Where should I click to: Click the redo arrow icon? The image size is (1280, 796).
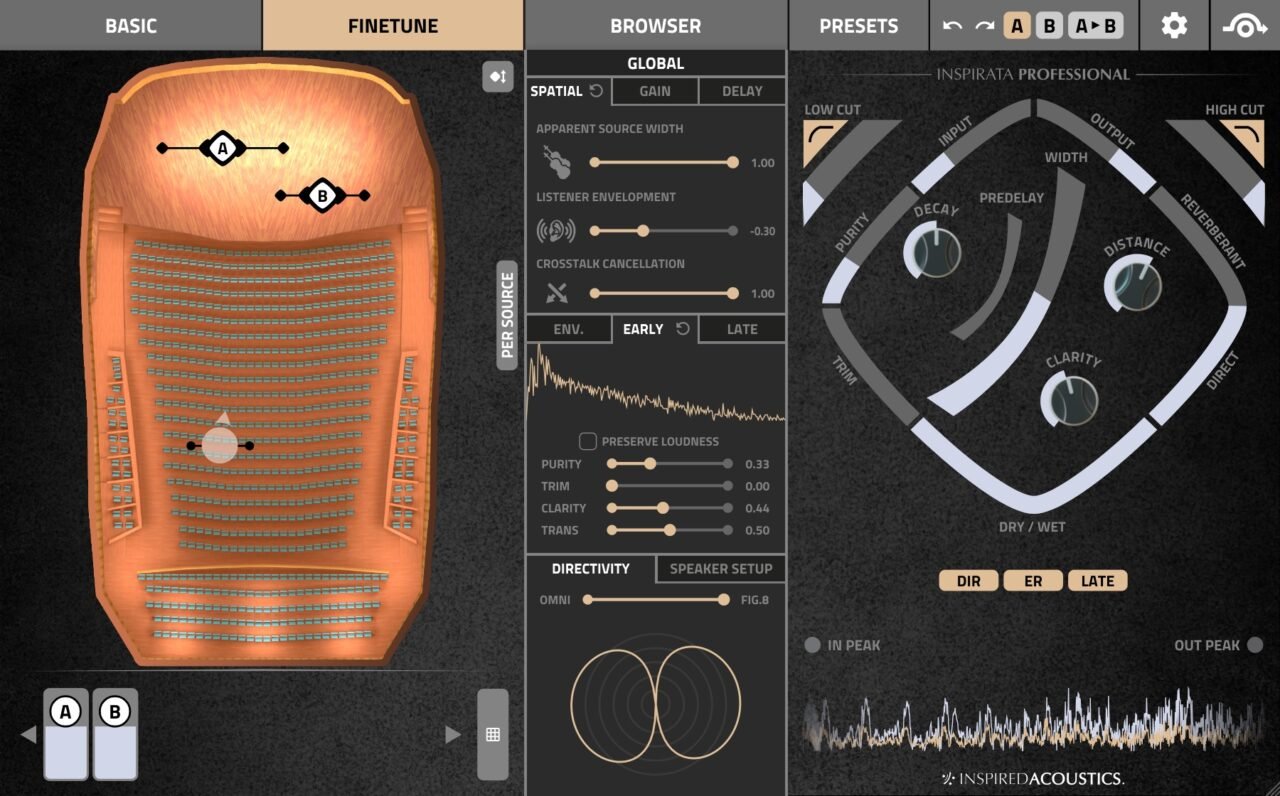[x=984, y=26]
